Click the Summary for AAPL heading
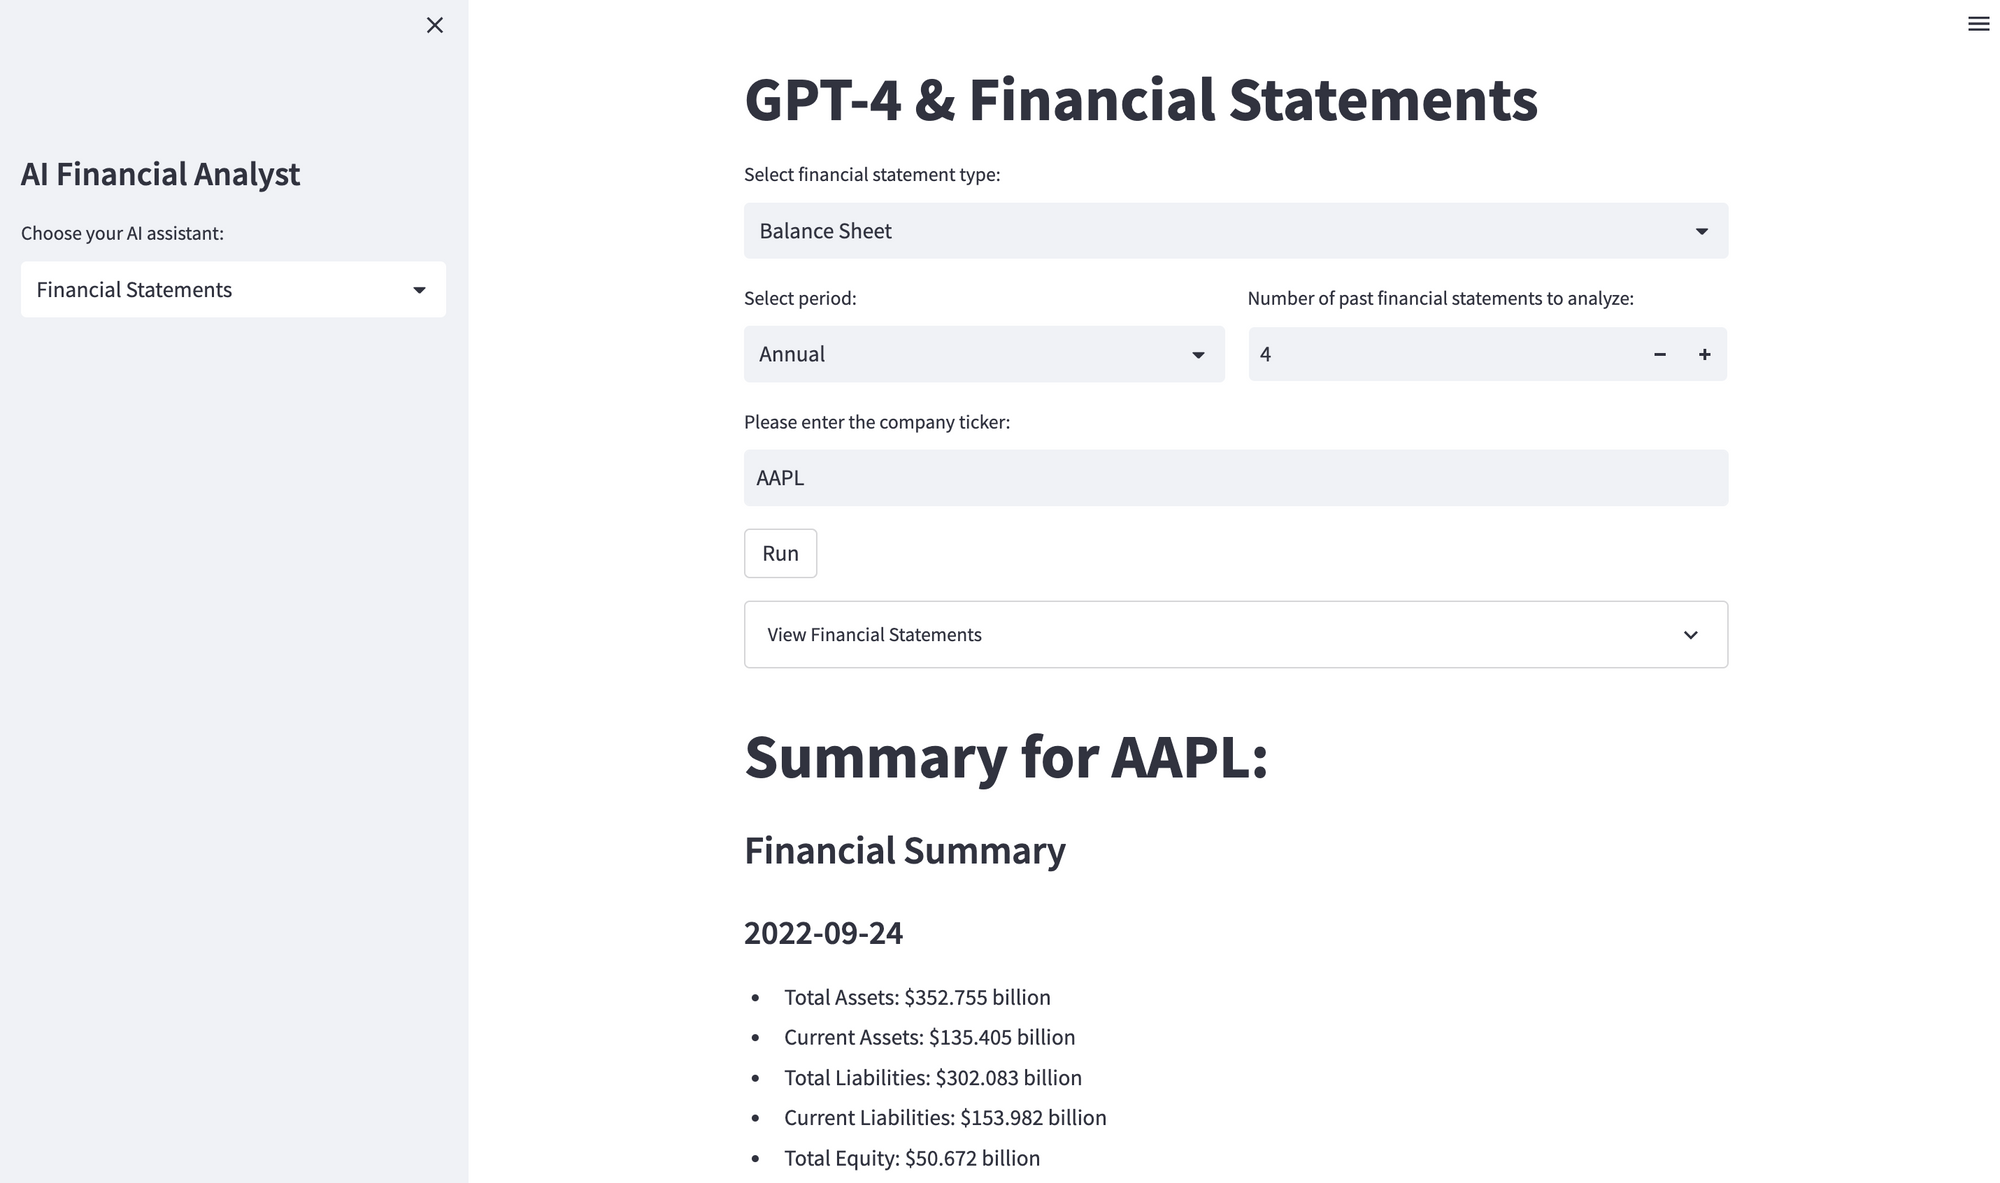 (1005, 757)
